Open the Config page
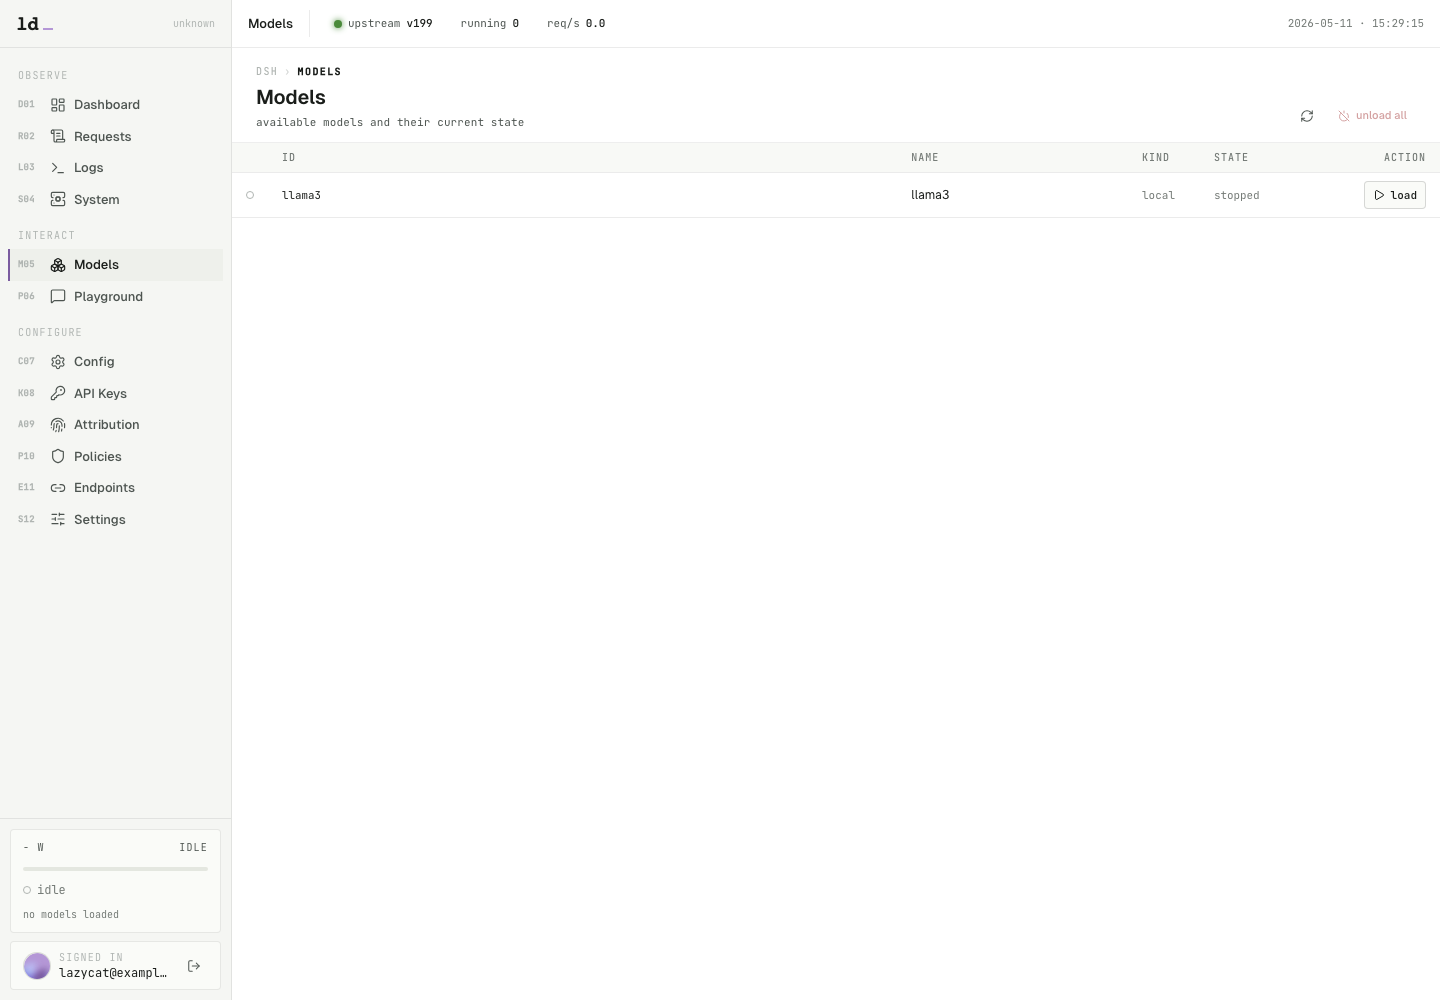This screenshot has width=1440, height=1000. pos(116,362)
